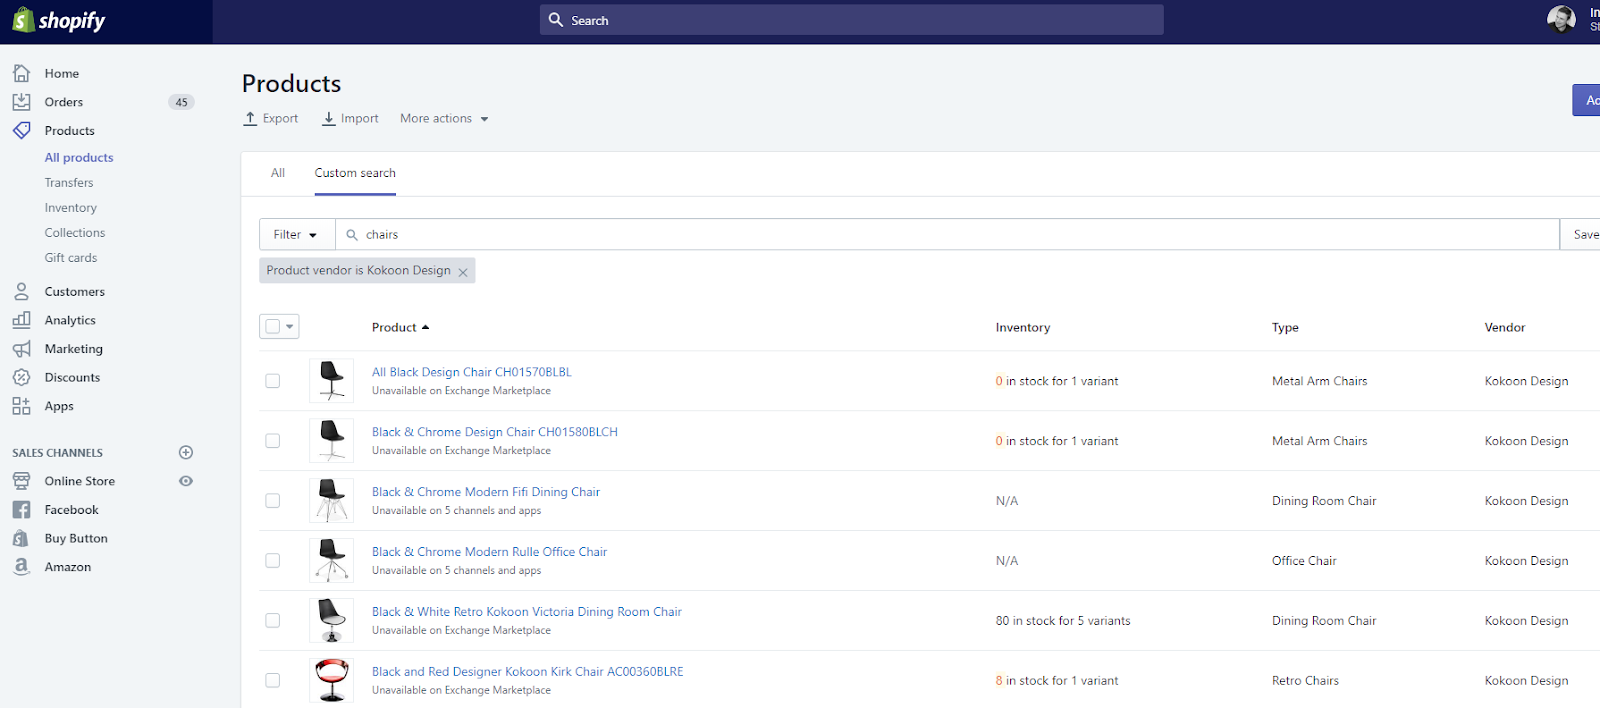This screenshot has width=1600, height=708.
Task: Click the magnifier icon in product filter box
Action: pos(352,235)
